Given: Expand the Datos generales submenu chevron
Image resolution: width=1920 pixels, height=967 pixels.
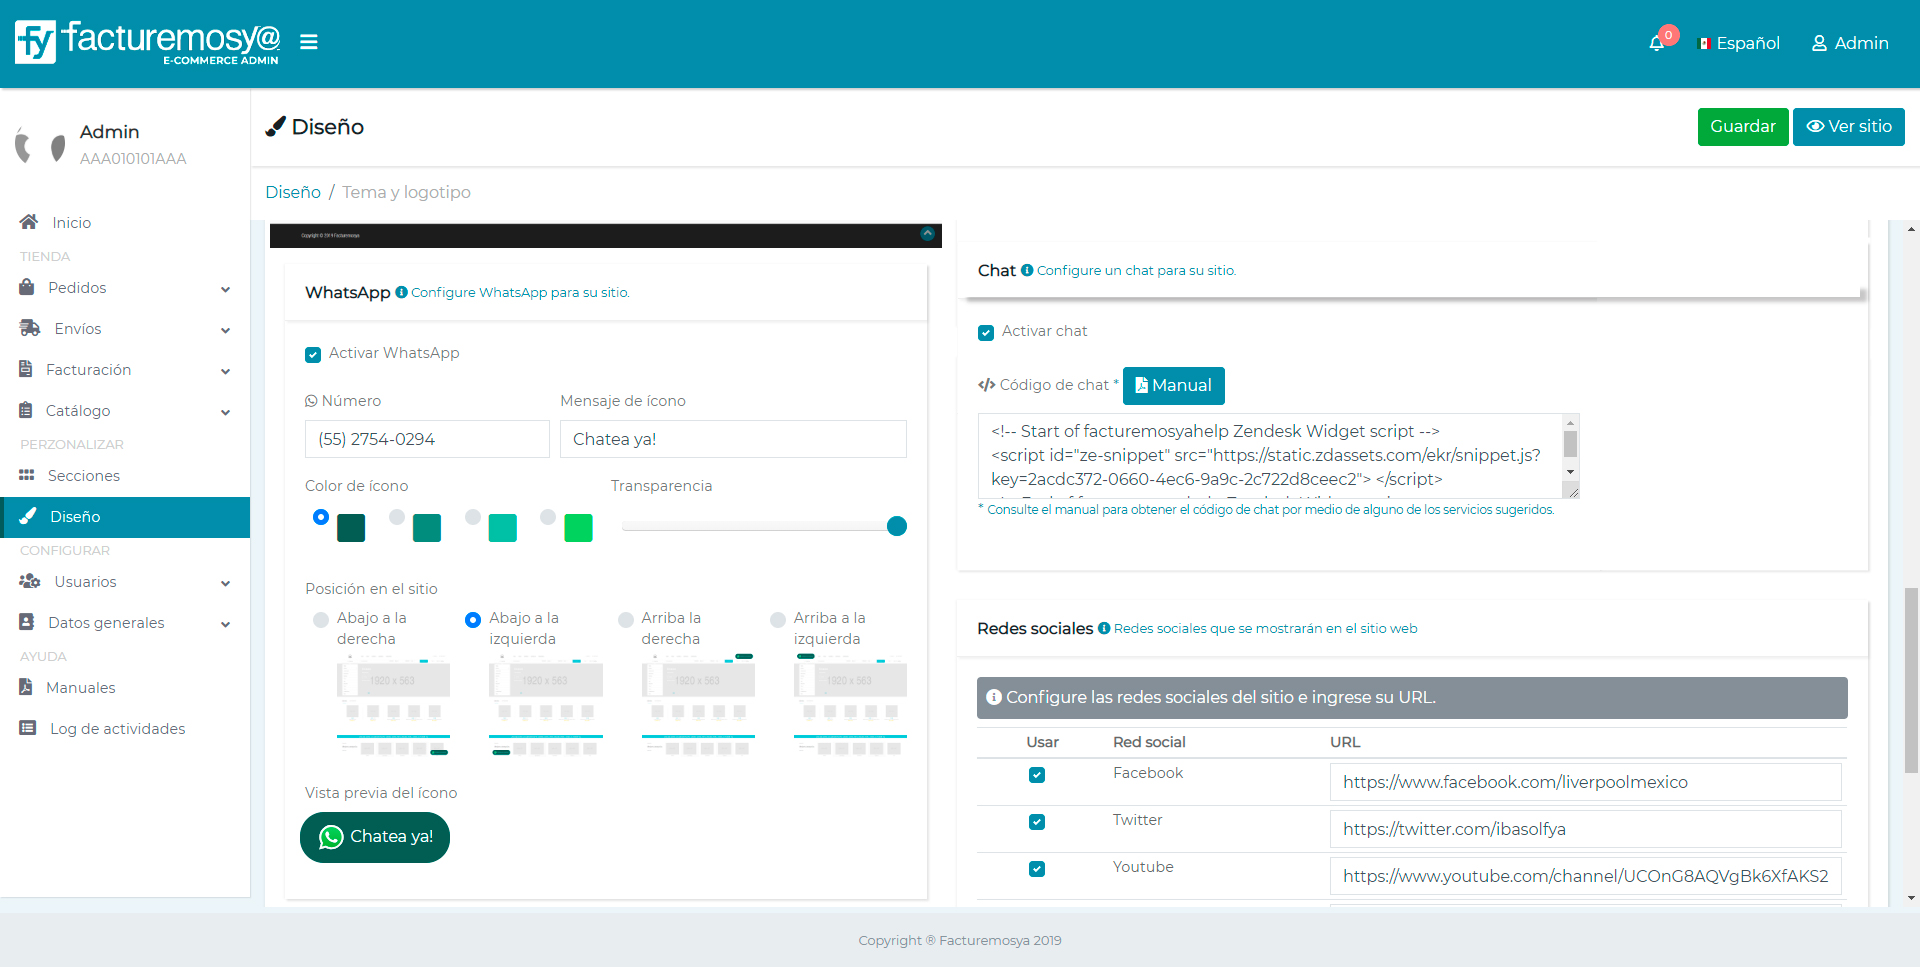Looking at the screenshot, I should click(225, 624).
